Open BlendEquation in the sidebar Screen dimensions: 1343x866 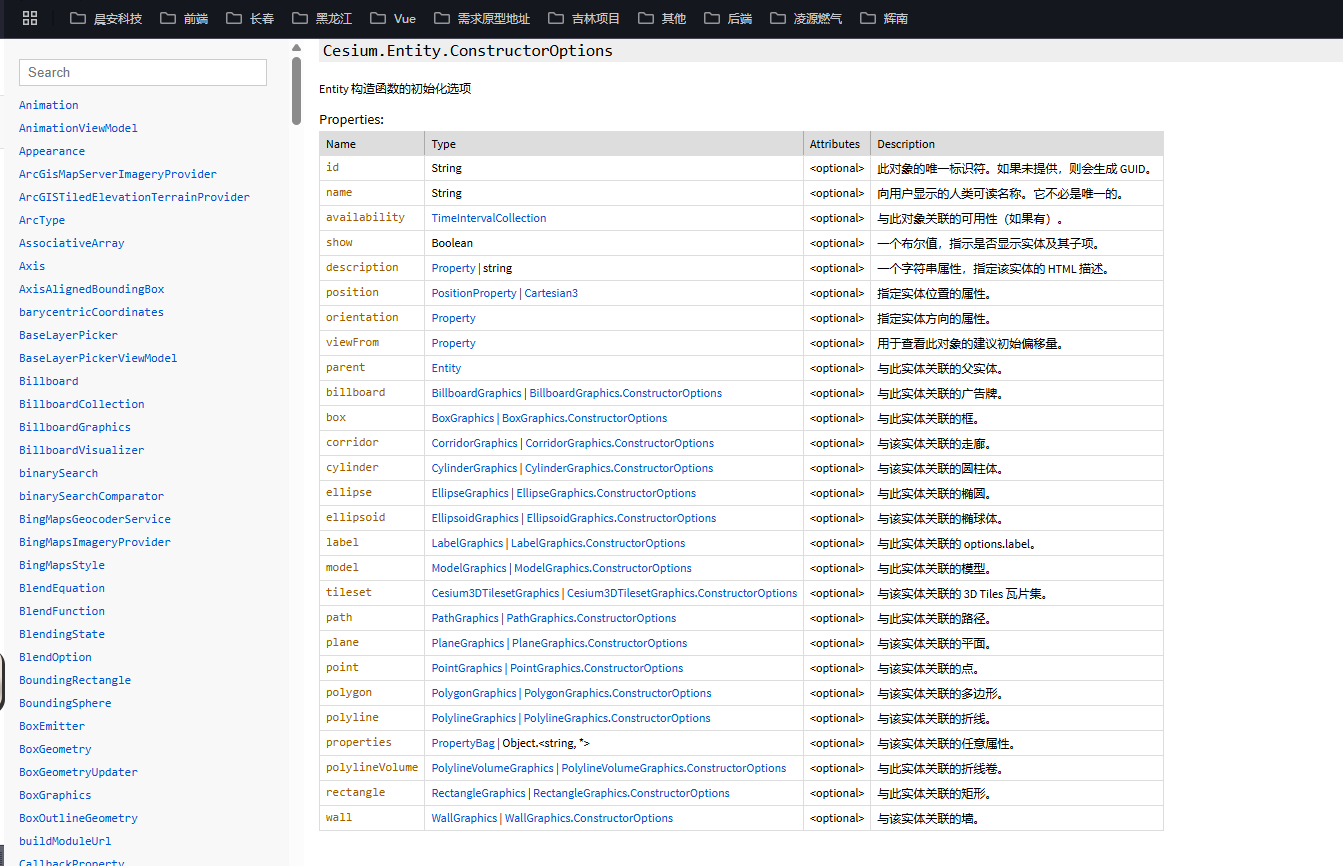pyautogui.click(x=62, y=588)
